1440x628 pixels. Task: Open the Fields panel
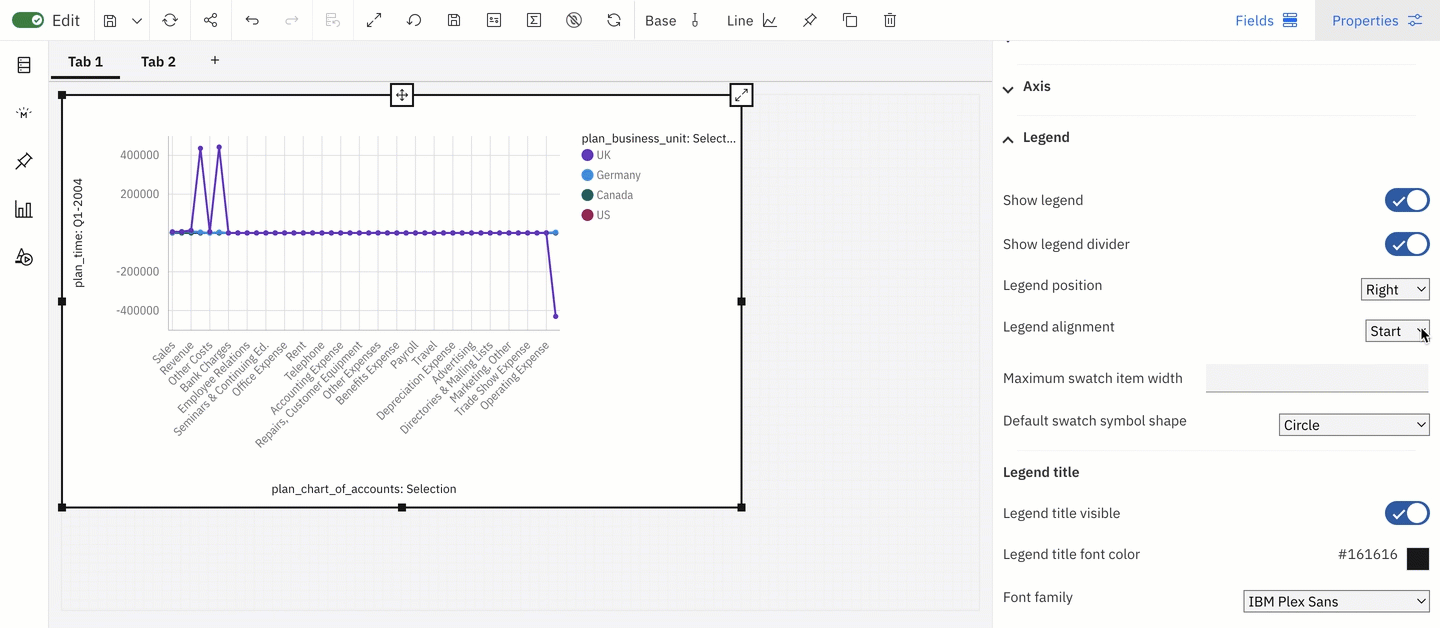pos(1266,20)
